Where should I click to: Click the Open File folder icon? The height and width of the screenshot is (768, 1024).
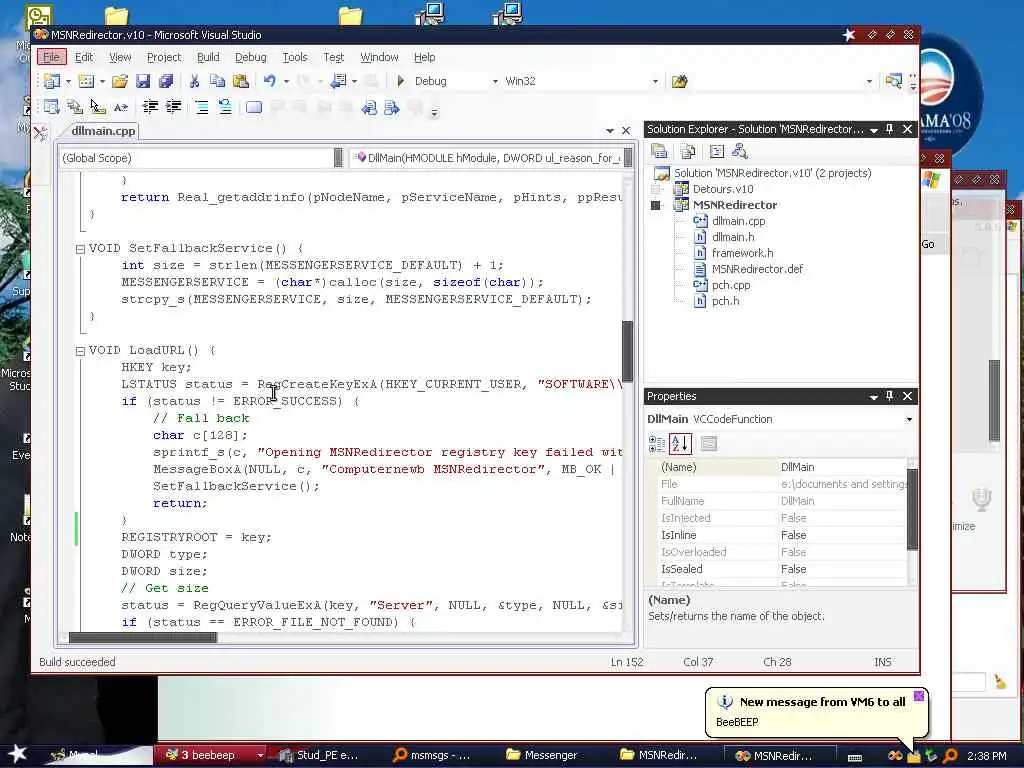(120, 81)
